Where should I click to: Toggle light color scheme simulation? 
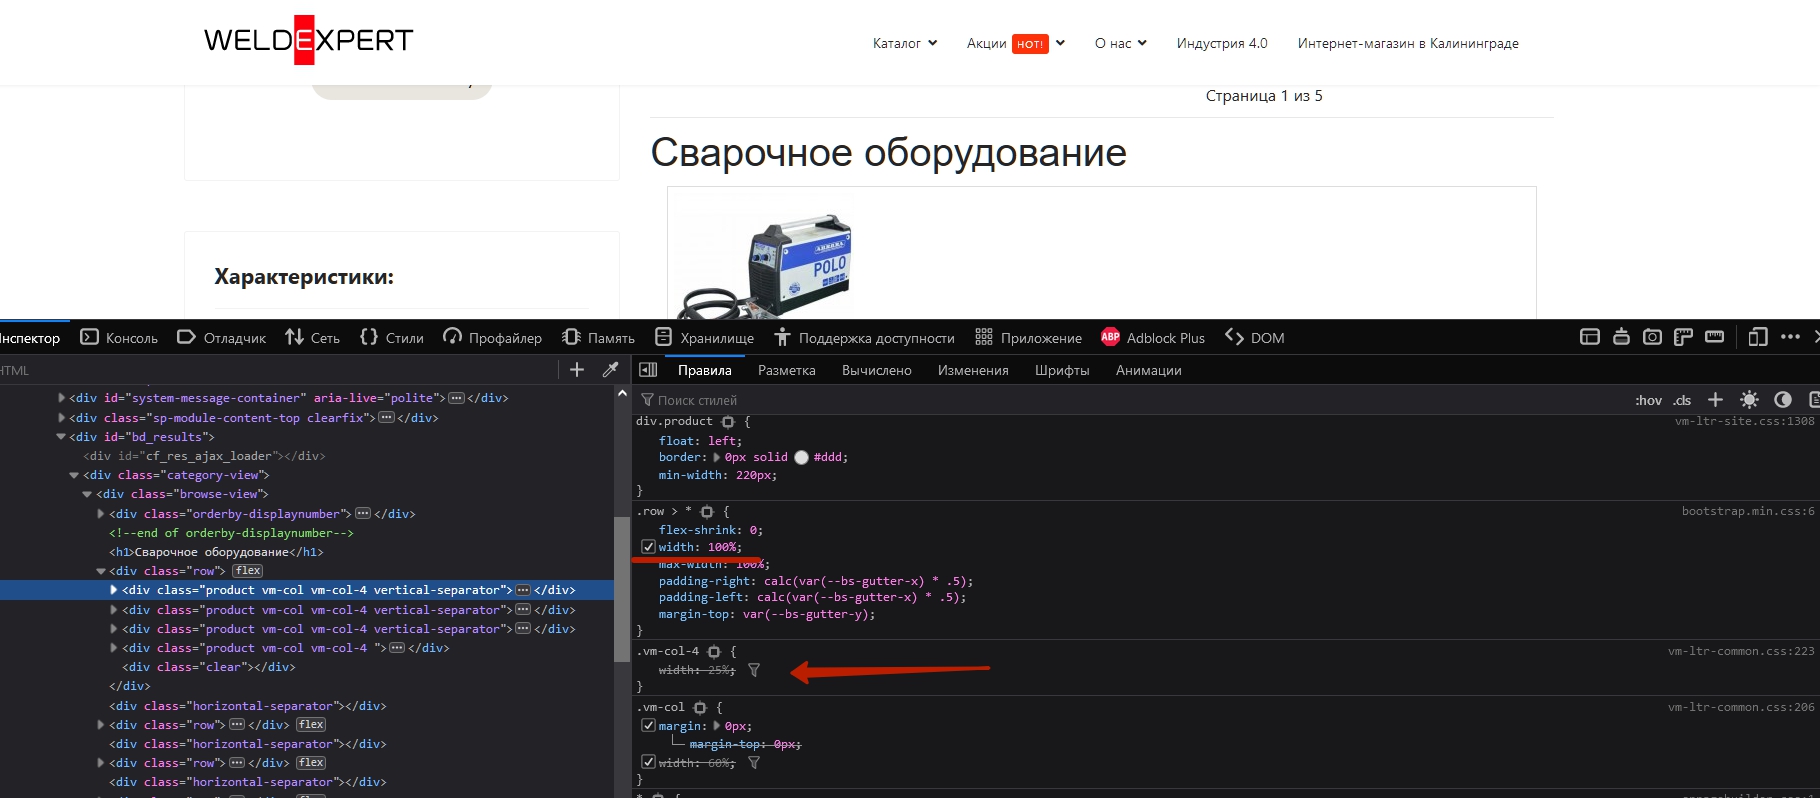pos(1749,400)
